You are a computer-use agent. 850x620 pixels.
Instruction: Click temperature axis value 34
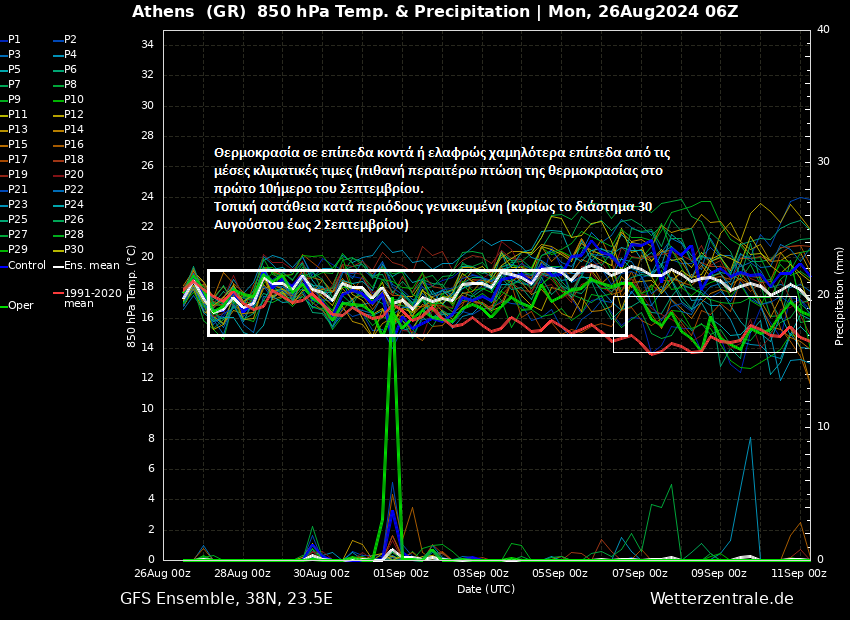[x=147, y=44]
